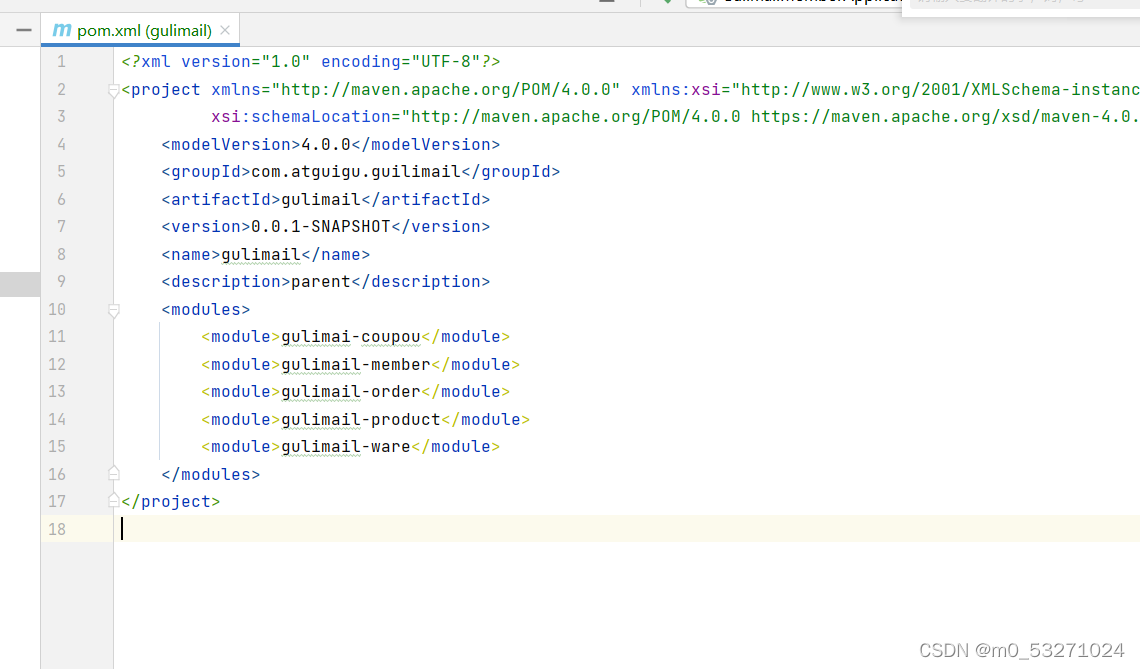
Task: Click the xml version declaration line
Action: pos(311,62)
